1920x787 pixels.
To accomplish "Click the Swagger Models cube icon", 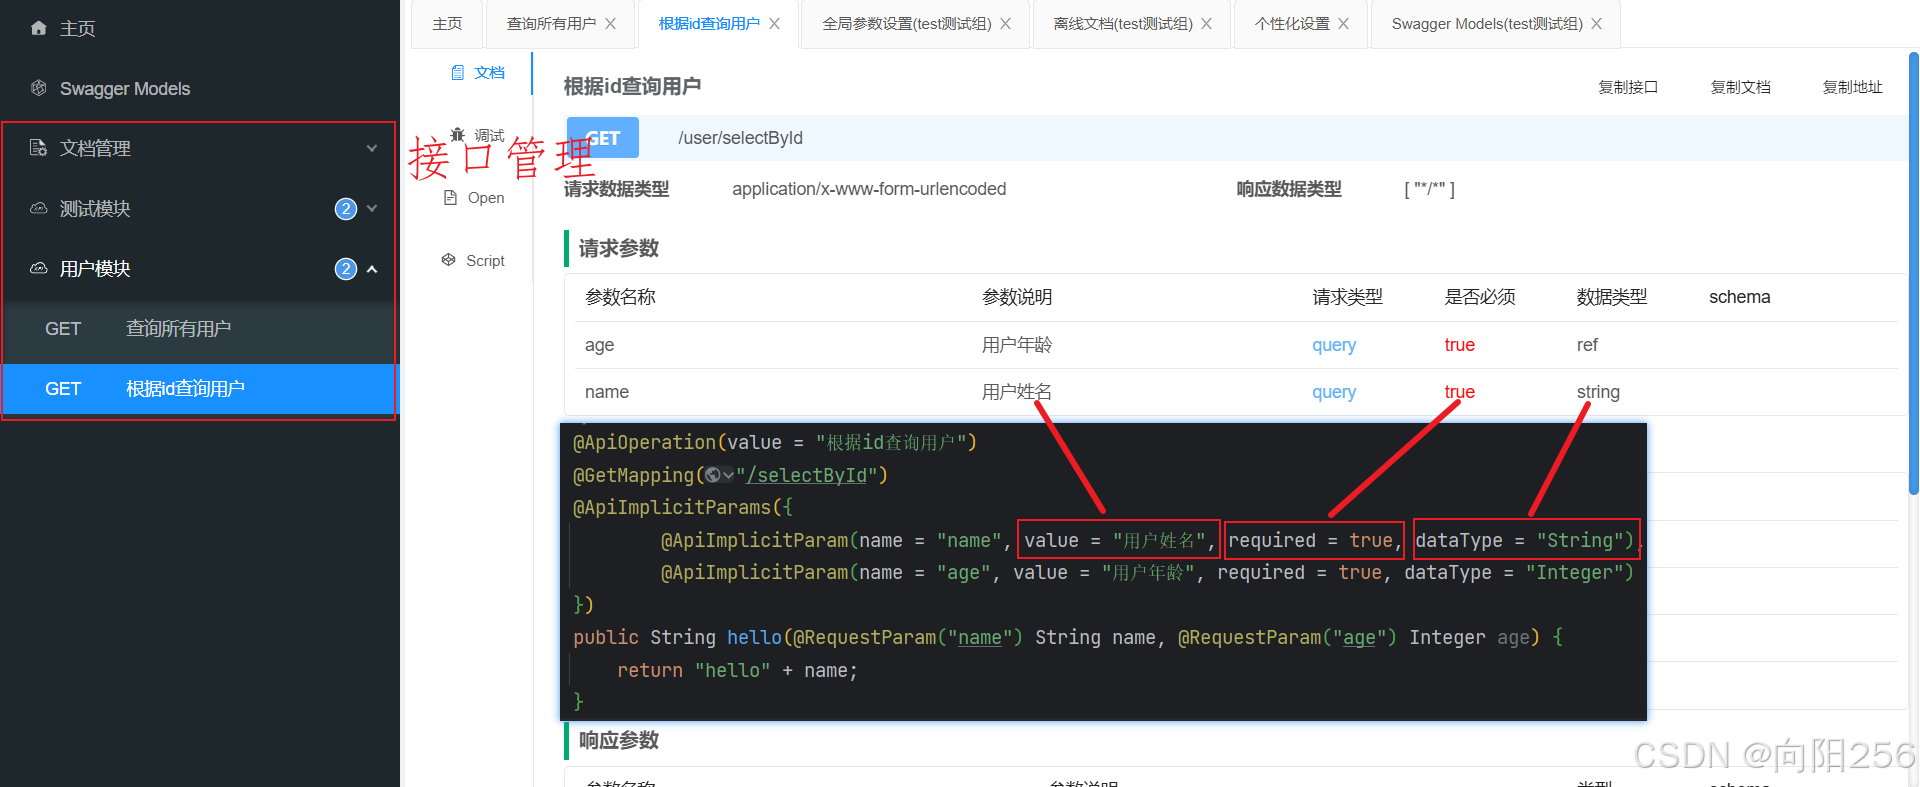I will point(38,88).
